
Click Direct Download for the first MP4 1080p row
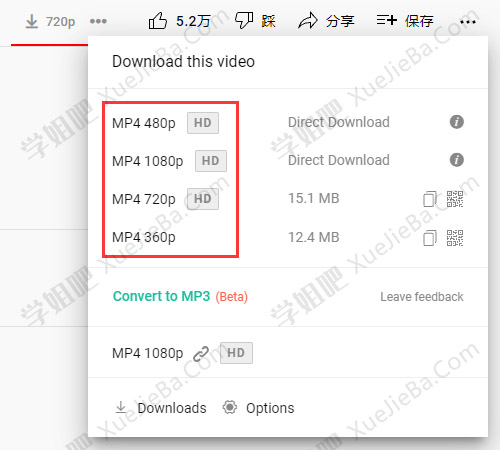click(339, 160)
